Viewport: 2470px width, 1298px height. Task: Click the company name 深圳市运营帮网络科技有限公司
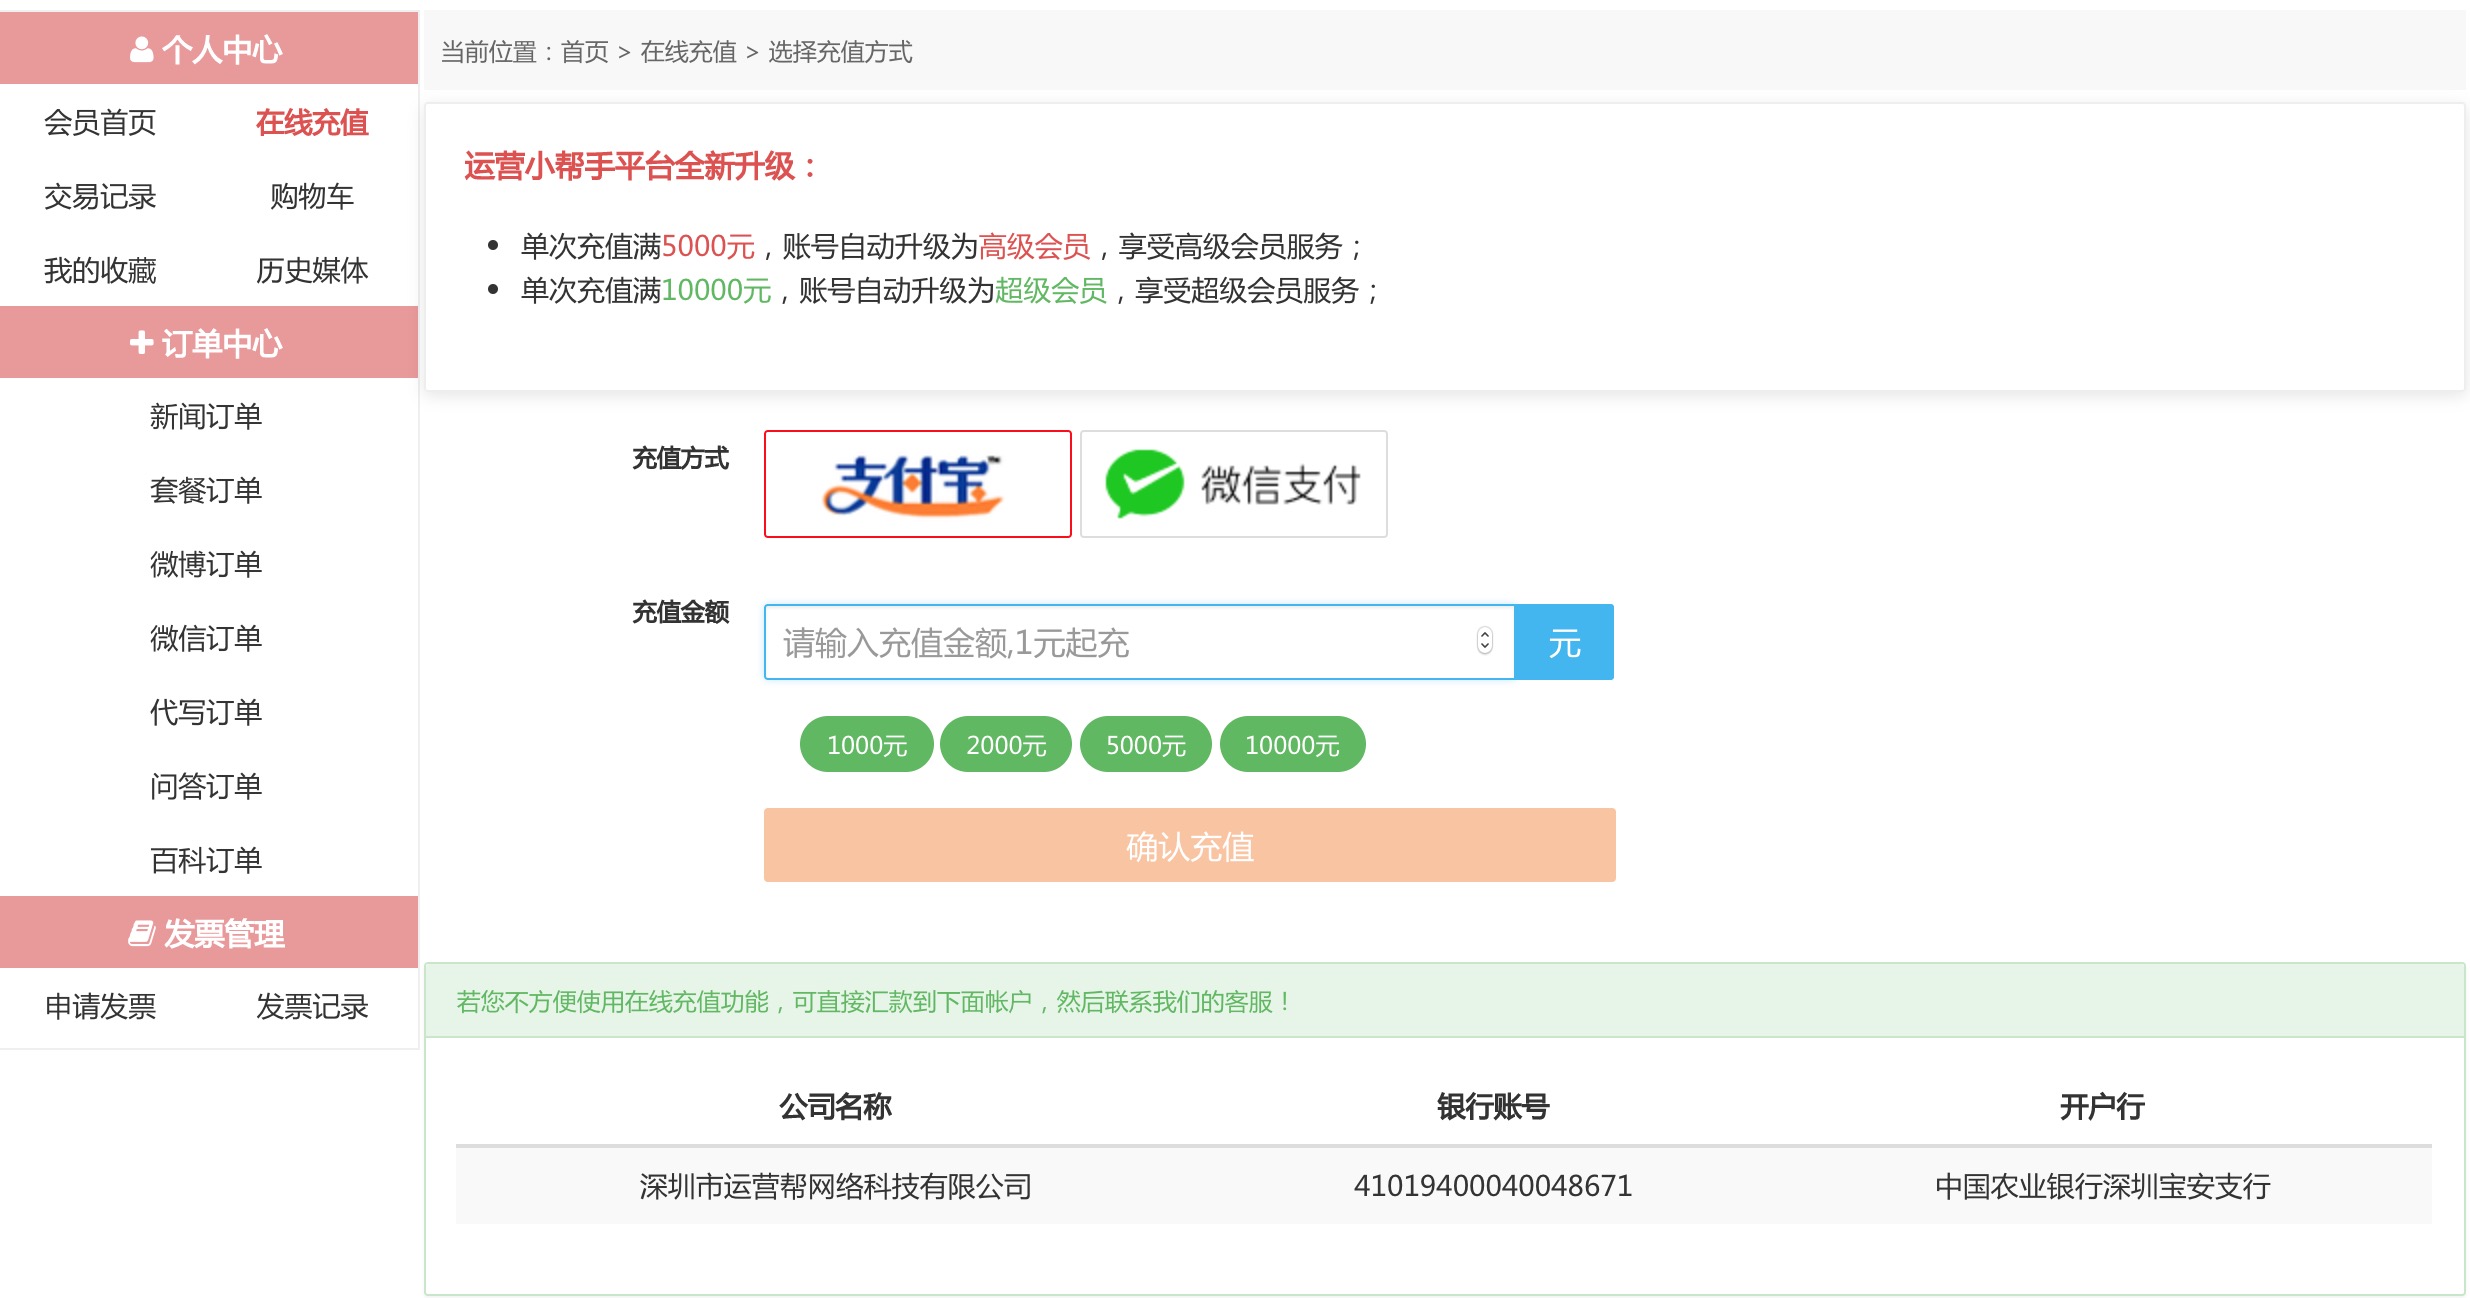point(836,1186)
